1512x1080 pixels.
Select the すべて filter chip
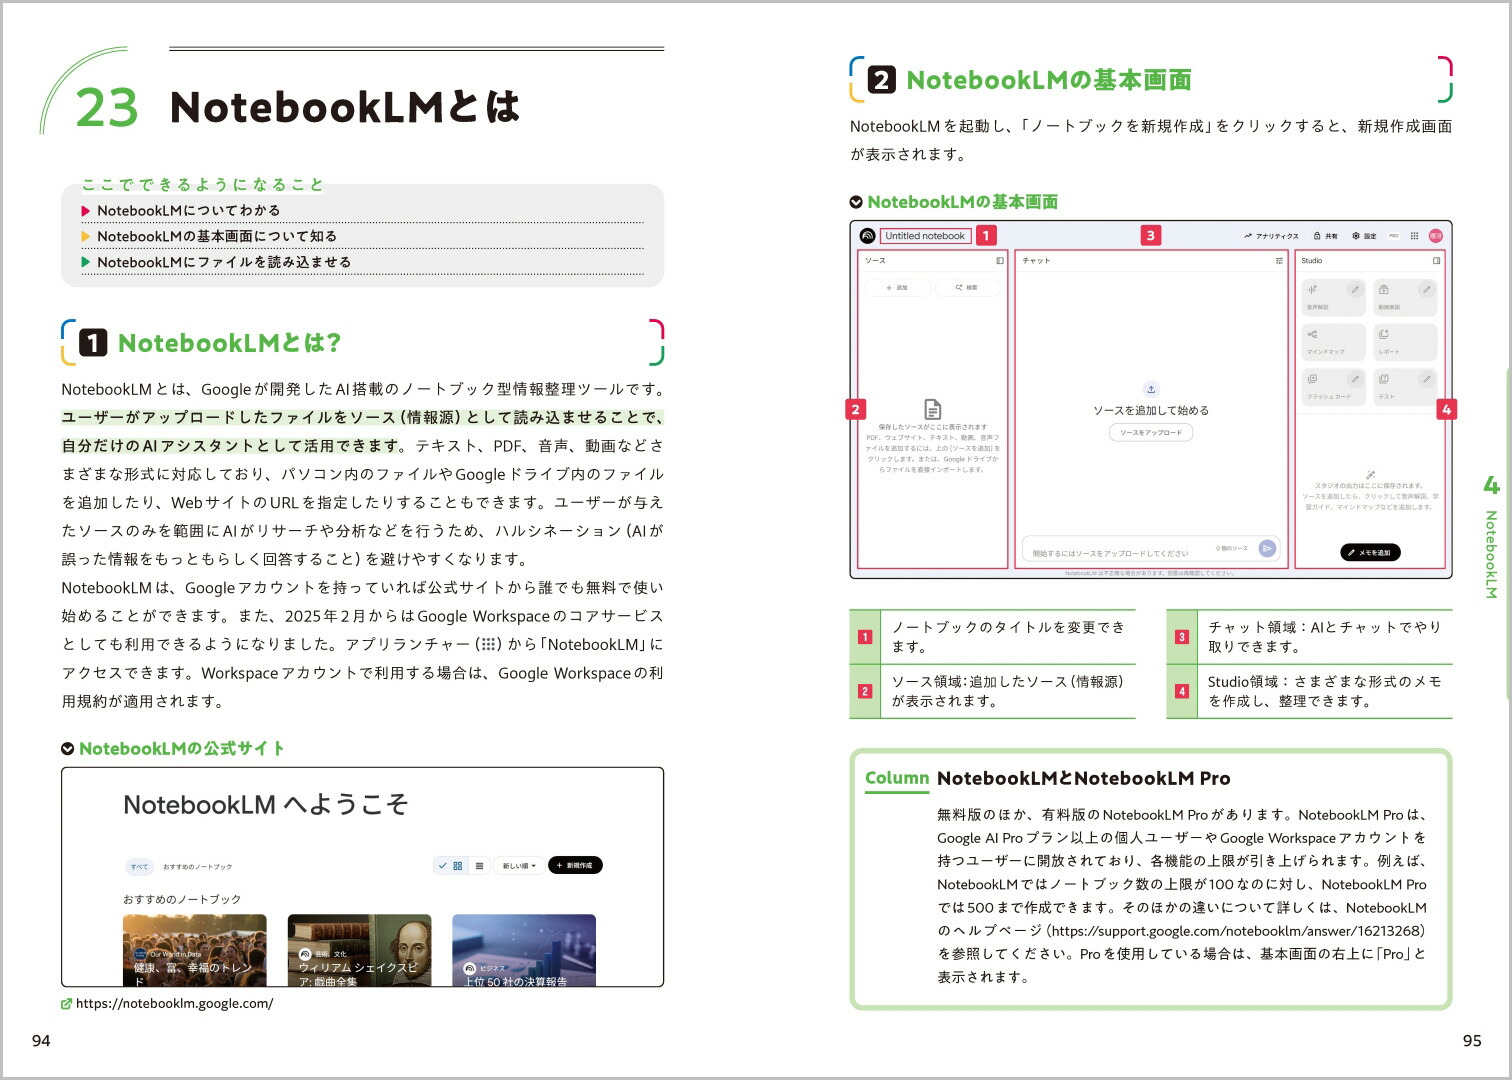click(139, 866)
